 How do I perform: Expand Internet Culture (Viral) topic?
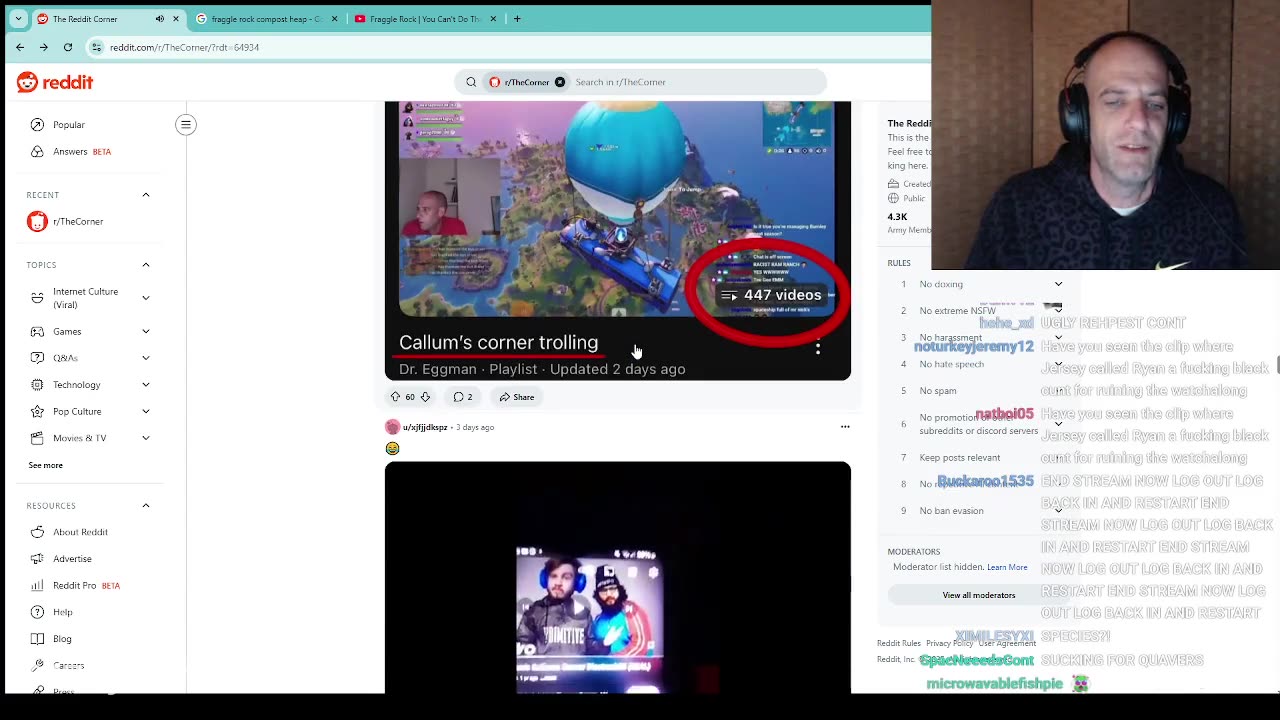(146, 298)
